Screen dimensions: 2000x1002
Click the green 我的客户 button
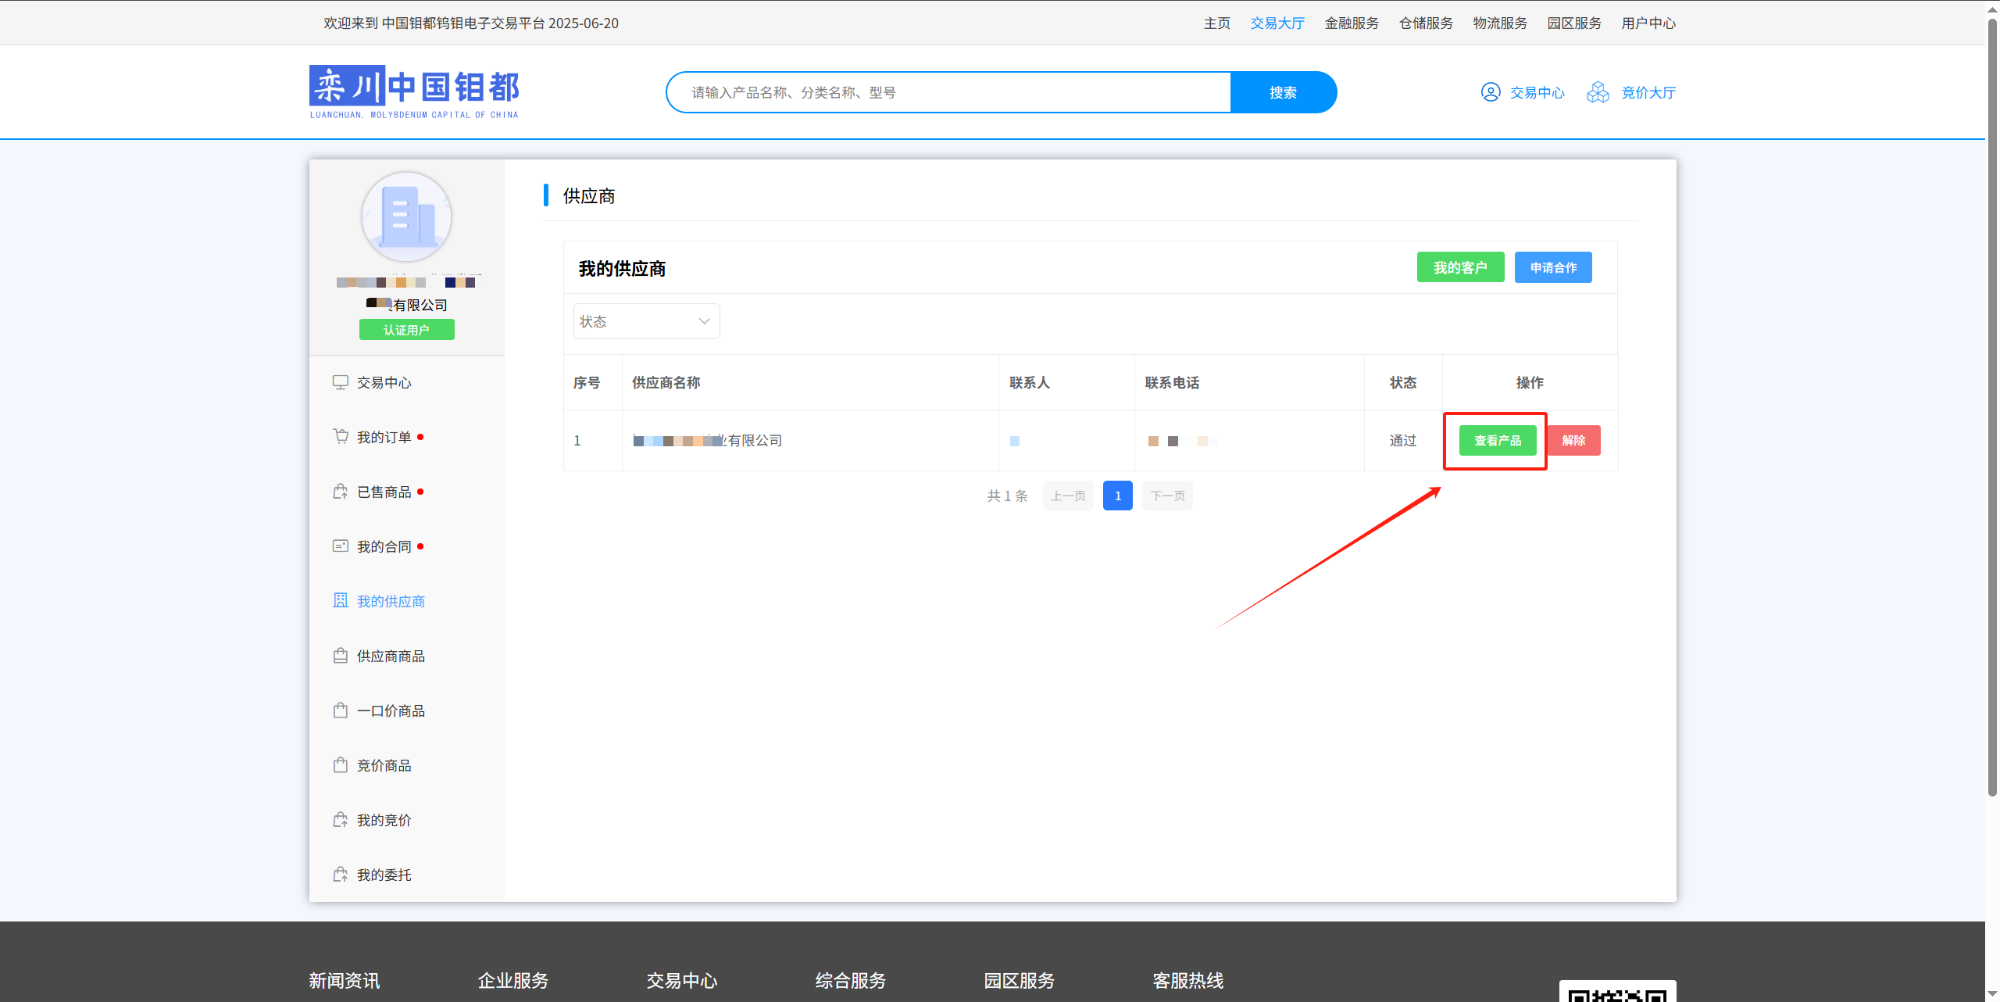[1460, 268]
